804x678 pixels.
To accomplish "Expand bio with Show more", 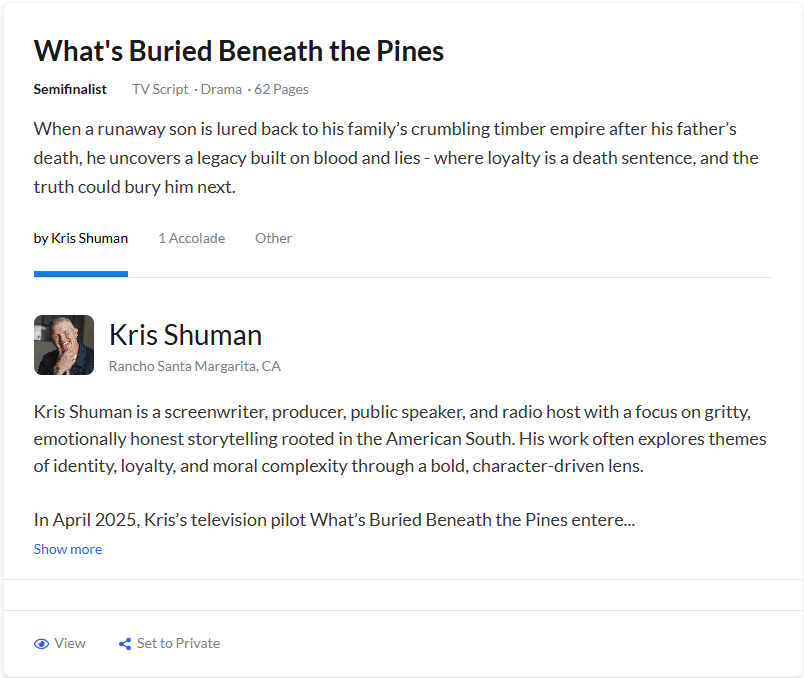I will point(68,549).
